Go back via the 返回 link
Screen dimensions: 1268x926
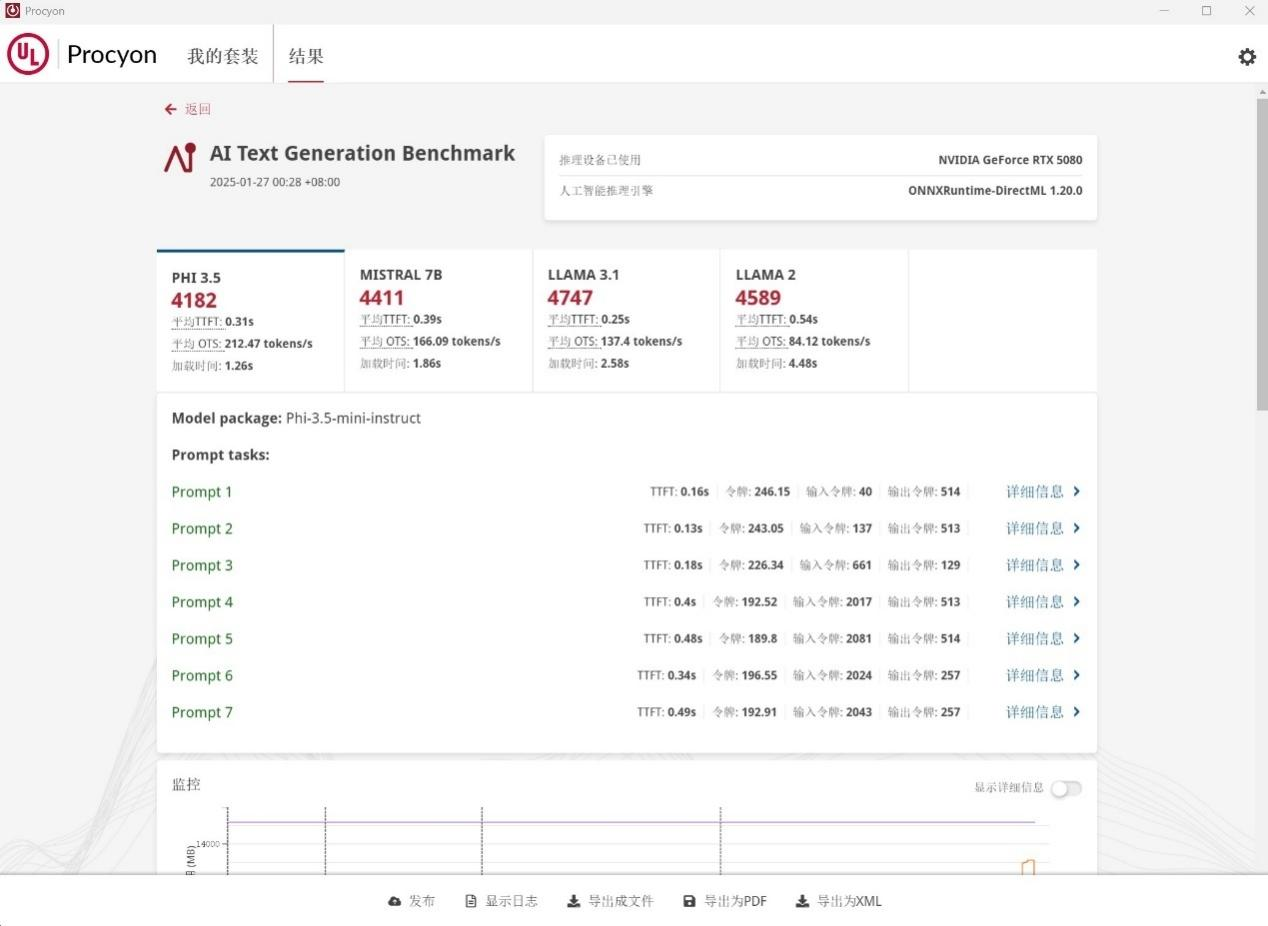point(198,109)
